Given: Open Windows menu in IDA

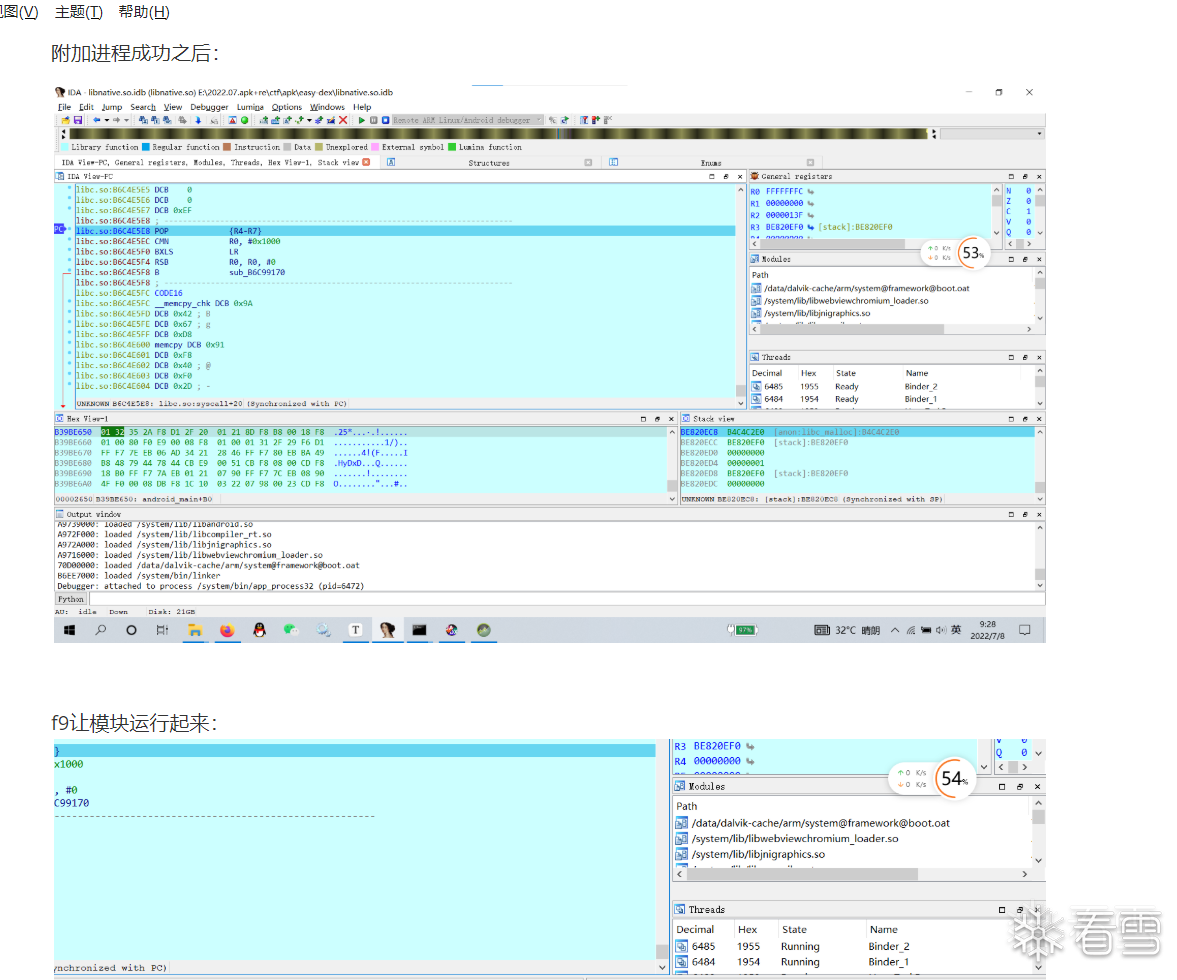Looking at the screenshot, I should pyautogui.click(x=327, y=107).
